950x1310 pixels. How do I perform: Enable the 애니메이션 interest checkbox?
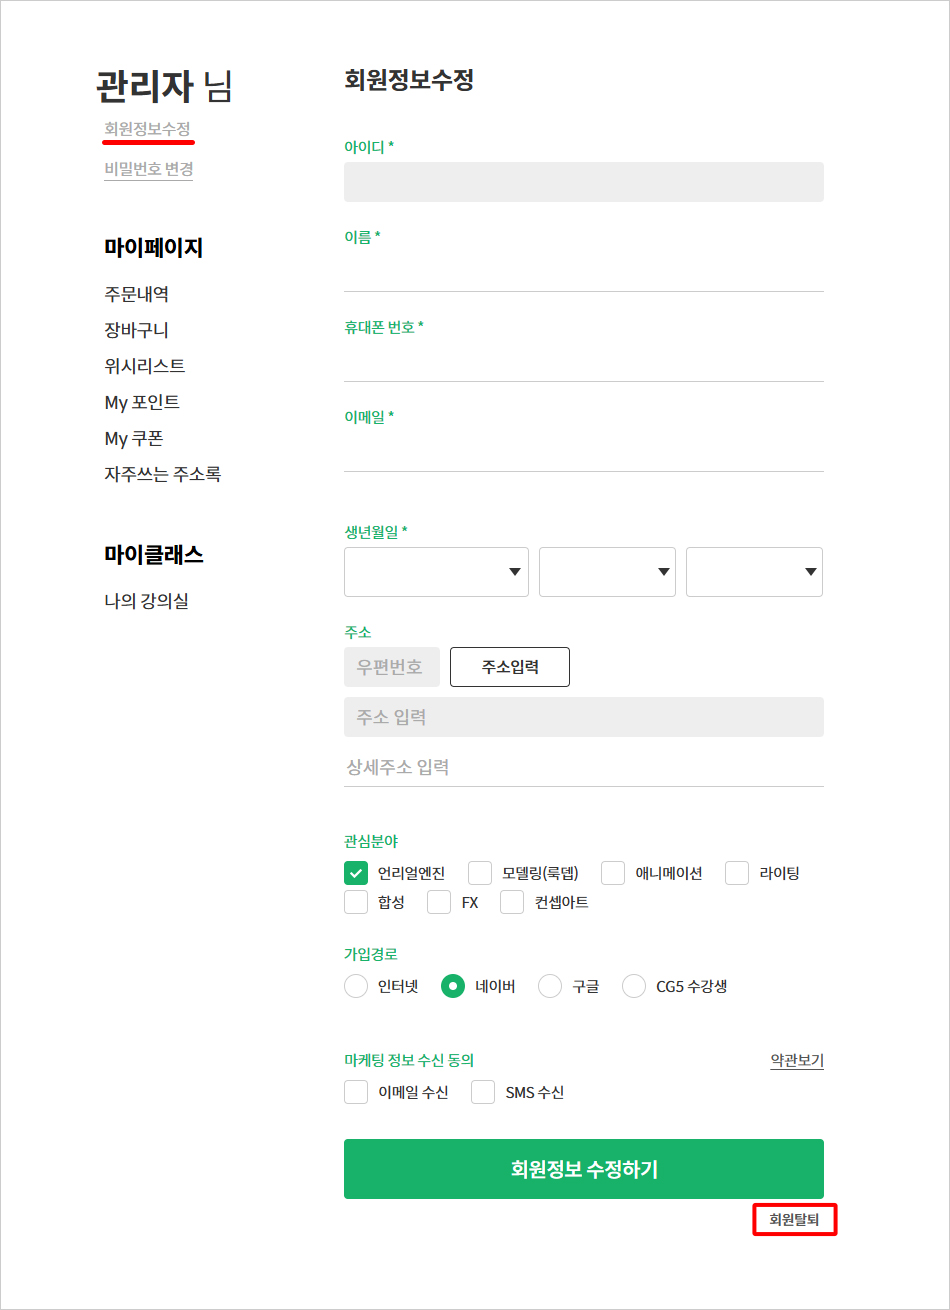click(613, 873)
